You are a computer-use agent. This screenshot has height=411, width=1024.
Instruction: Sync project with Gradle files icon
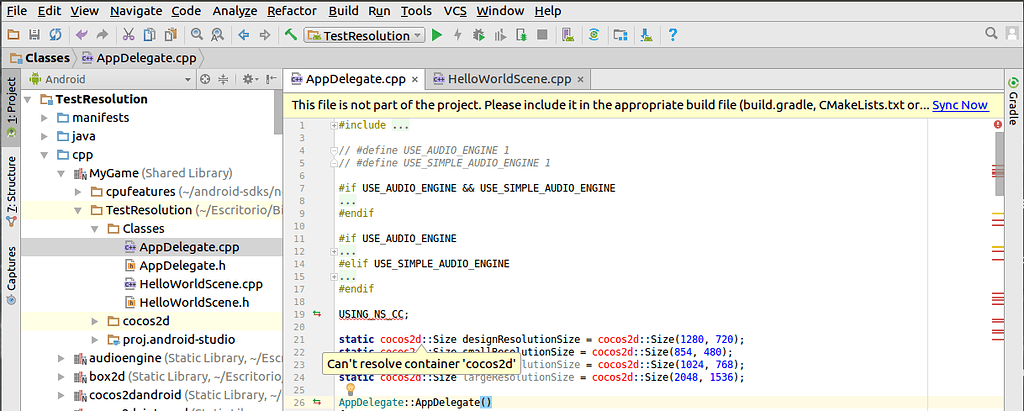pos(594,35)
